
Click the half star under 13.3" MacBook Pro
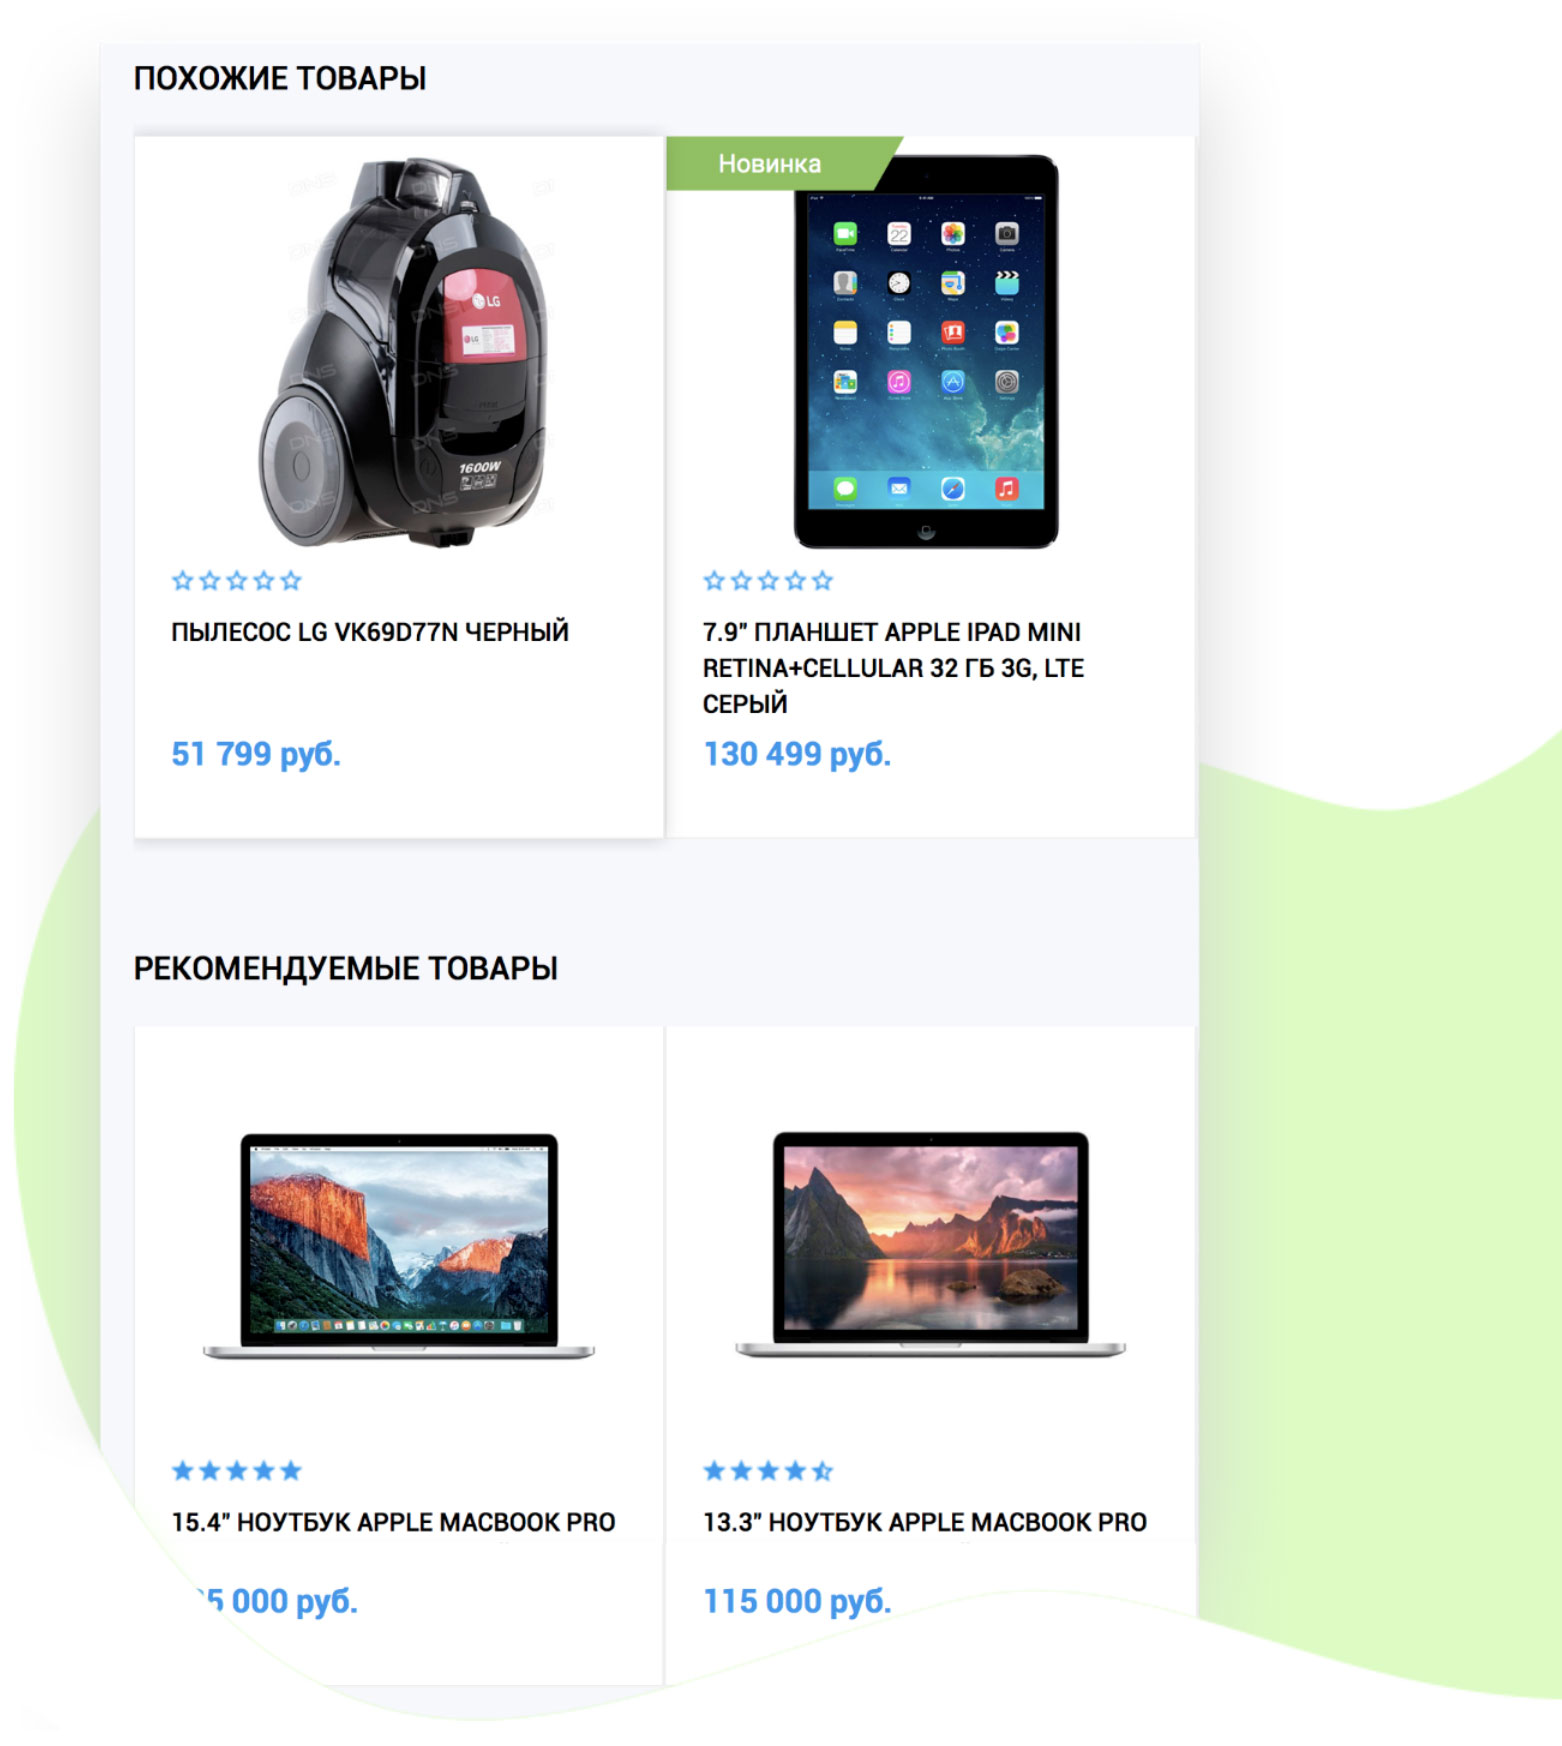822,1470
